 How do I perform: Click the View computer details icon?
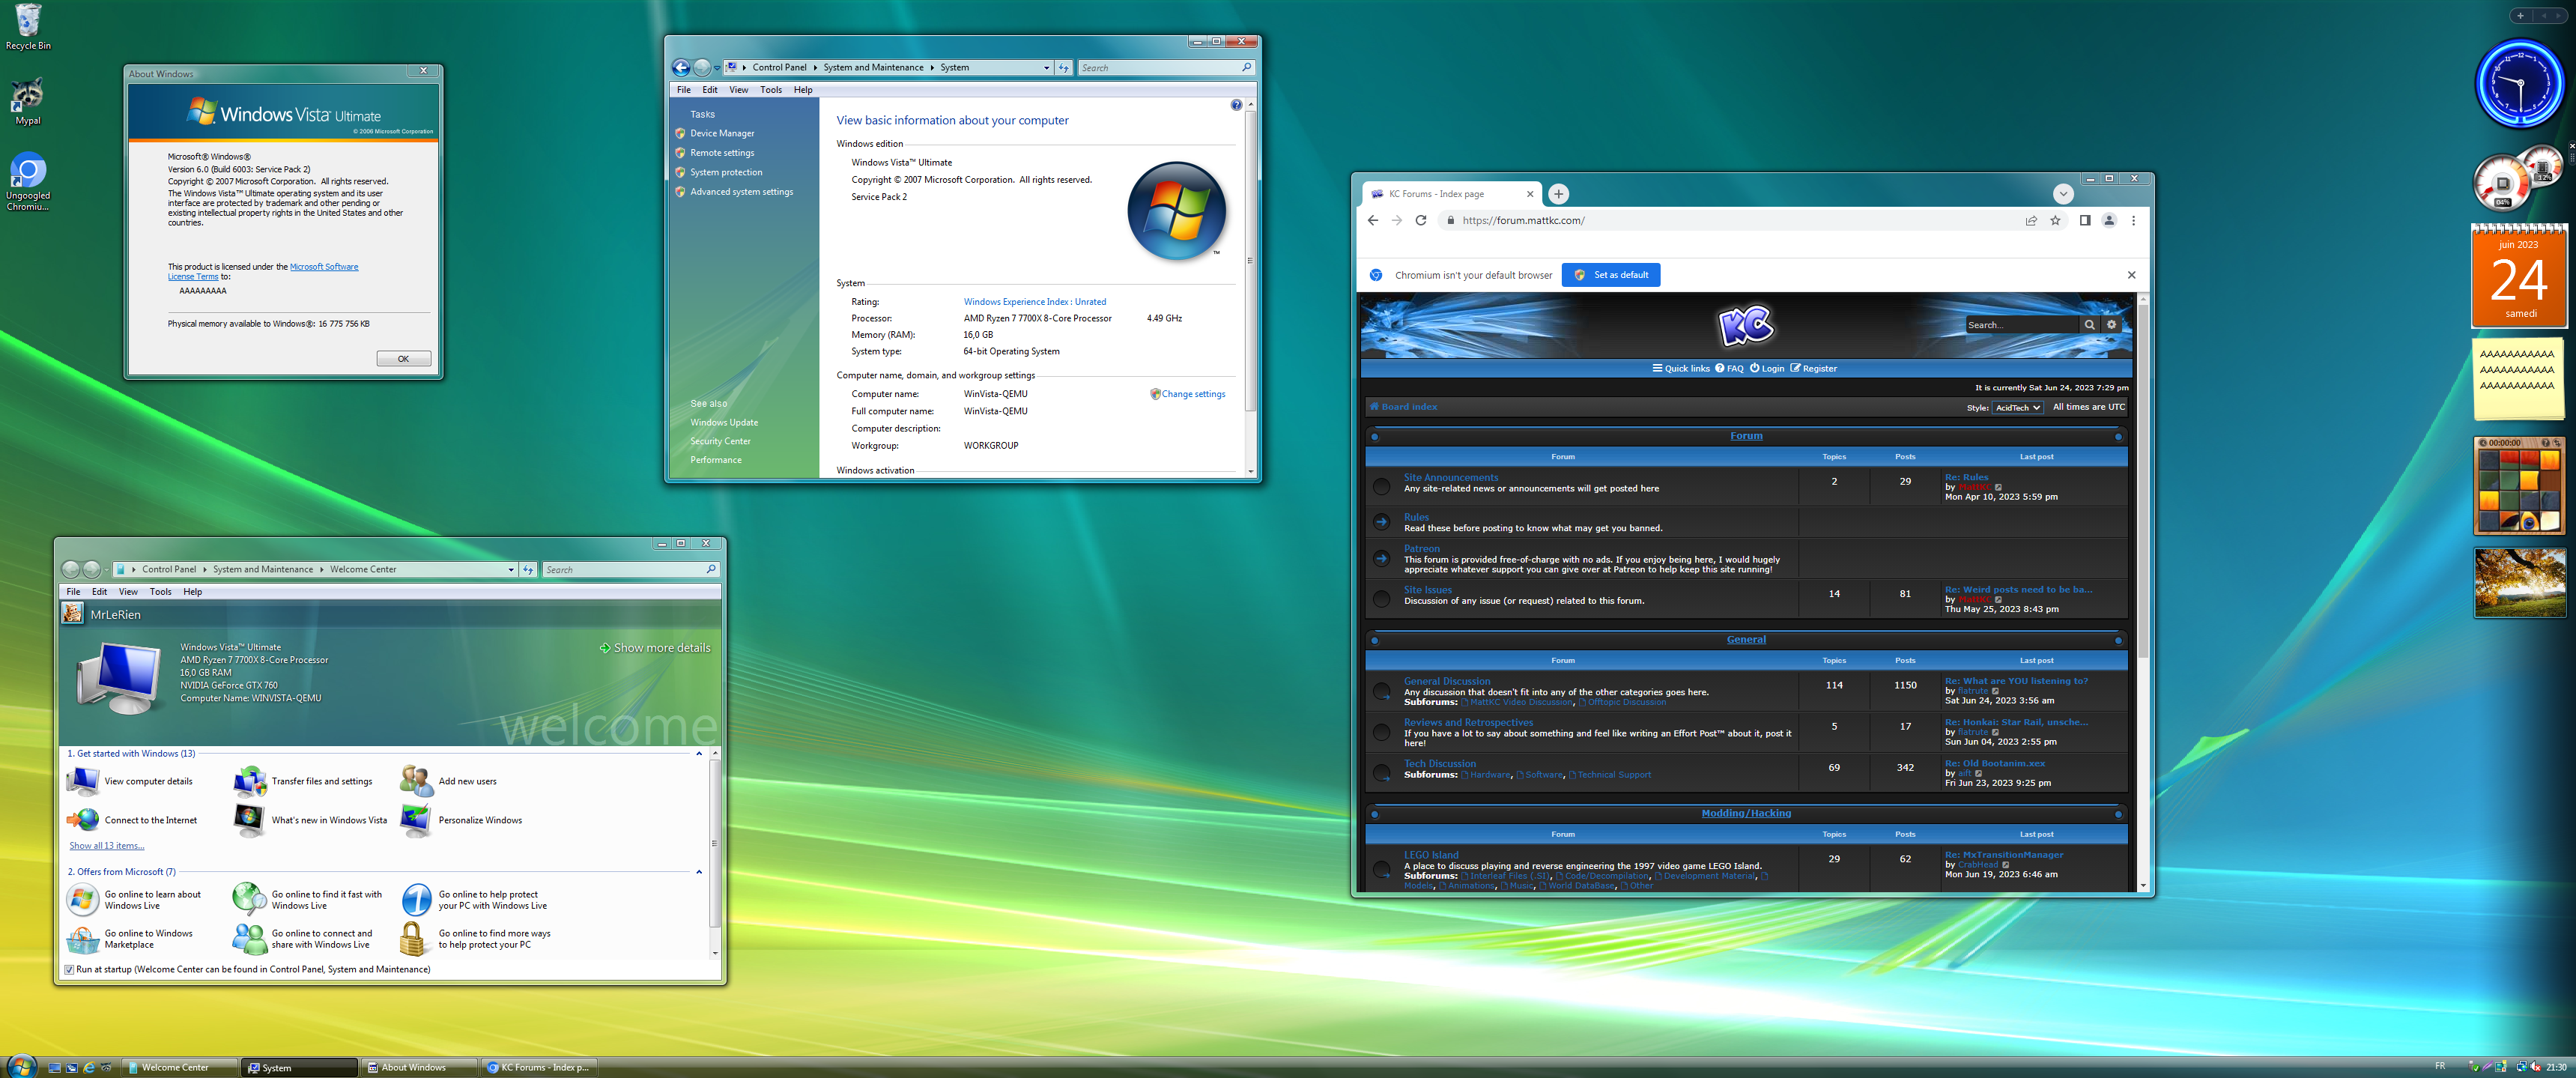point(84,781)
